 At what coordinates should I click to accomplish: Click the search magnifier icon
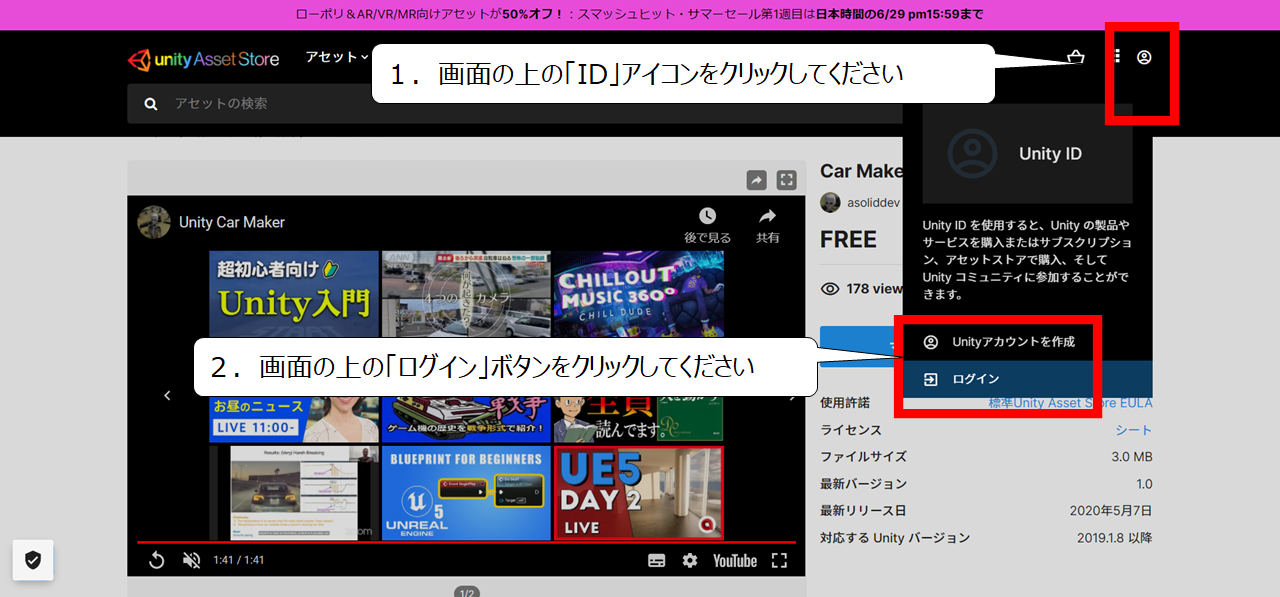coord(151,104)
